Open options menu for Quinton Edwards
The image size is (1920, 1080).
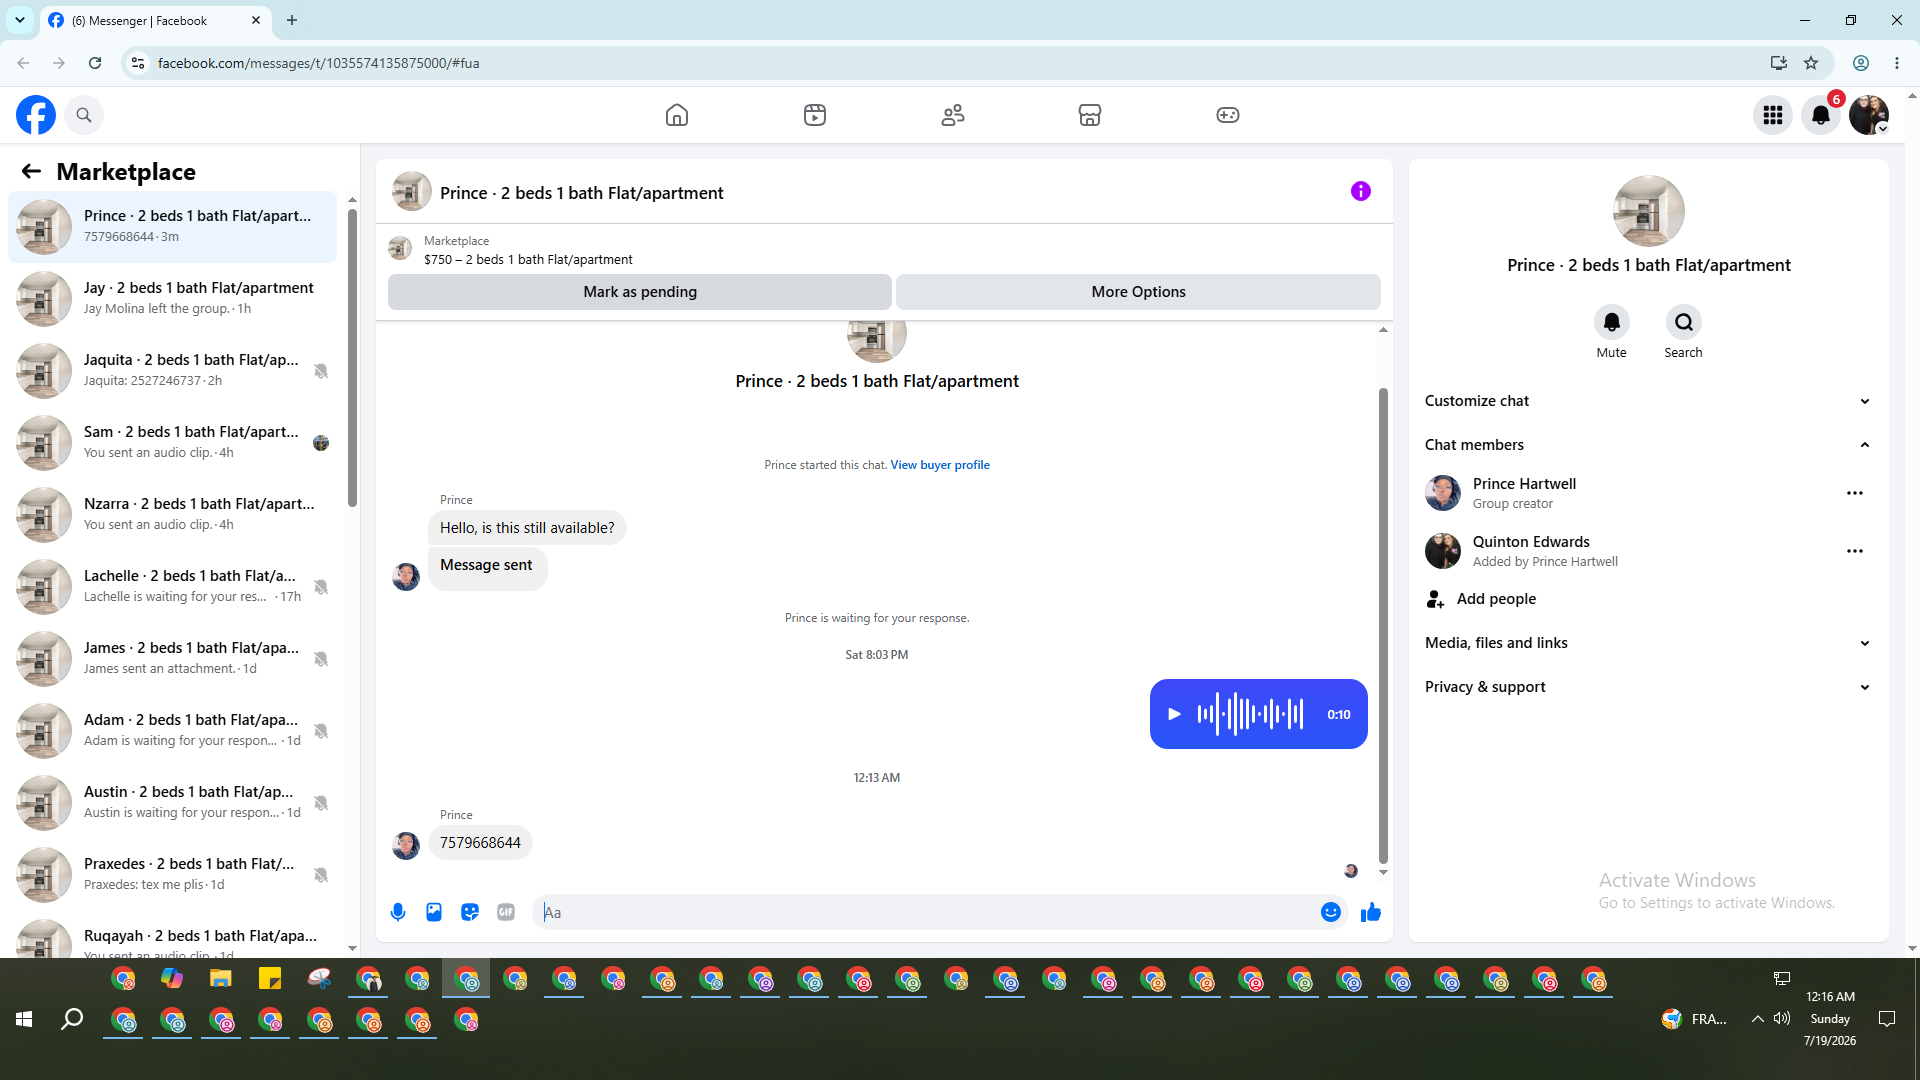[x=1855, y=551]
